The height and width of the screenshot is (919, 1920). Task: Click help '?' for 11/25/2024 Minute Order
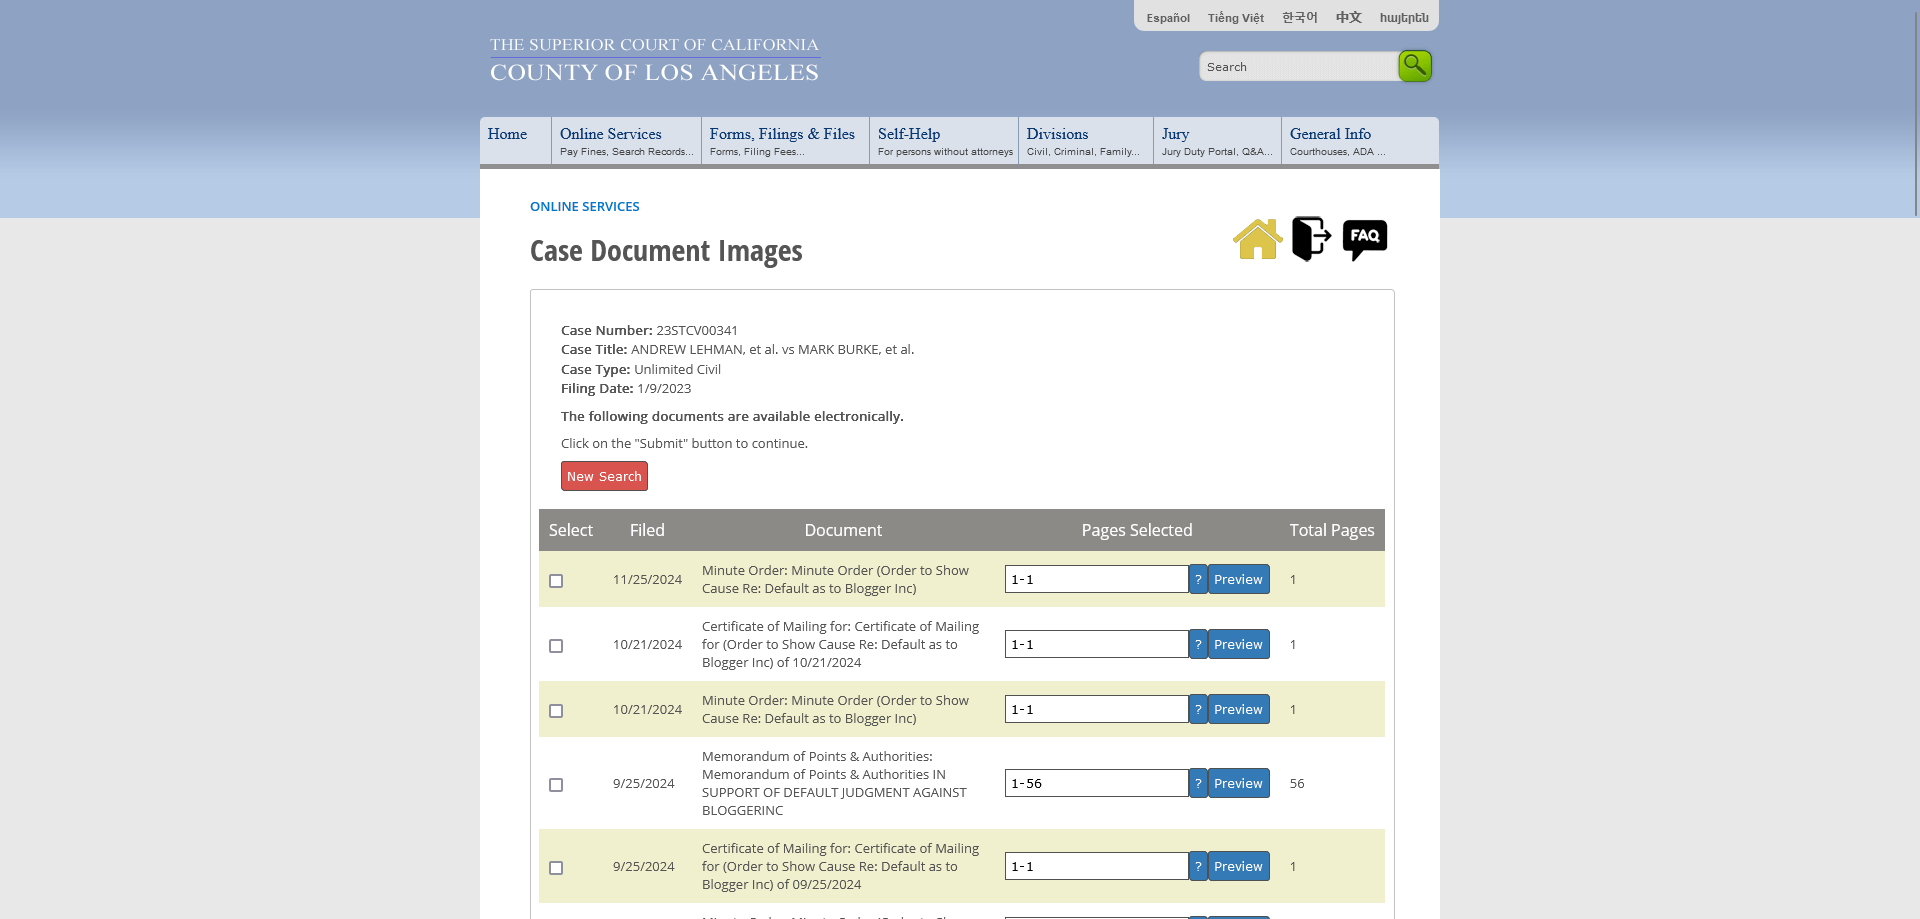tap(1198, 579)
